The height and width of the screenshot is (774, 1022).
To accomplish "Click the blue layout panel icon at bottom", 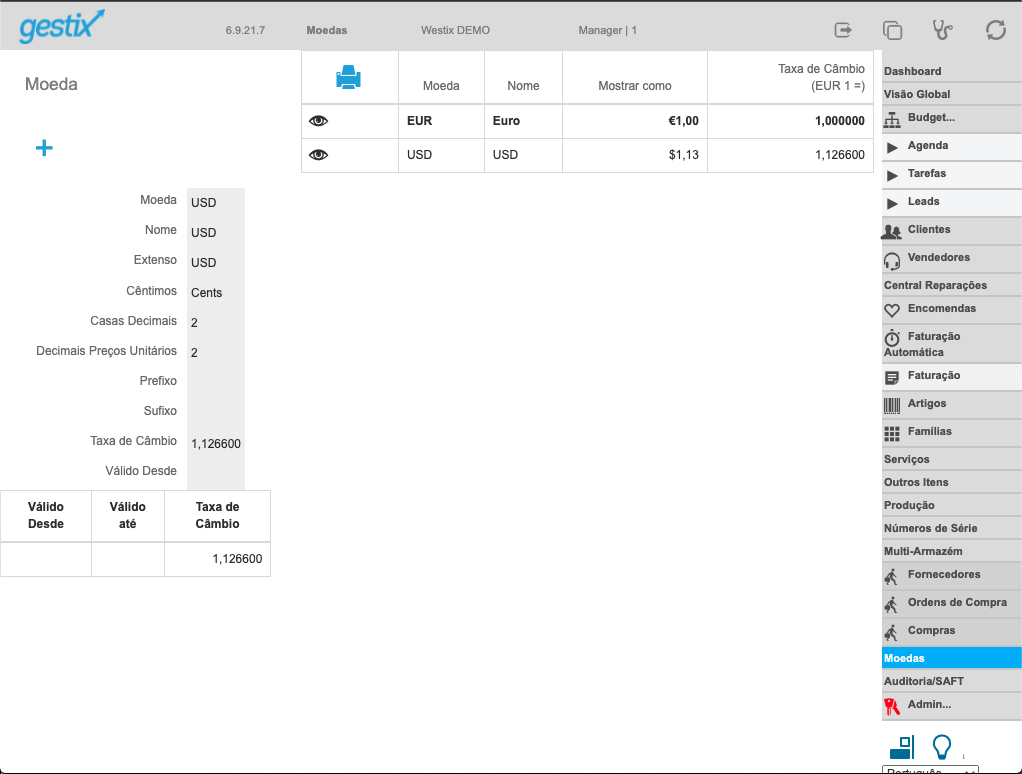I will click(902, 747).
